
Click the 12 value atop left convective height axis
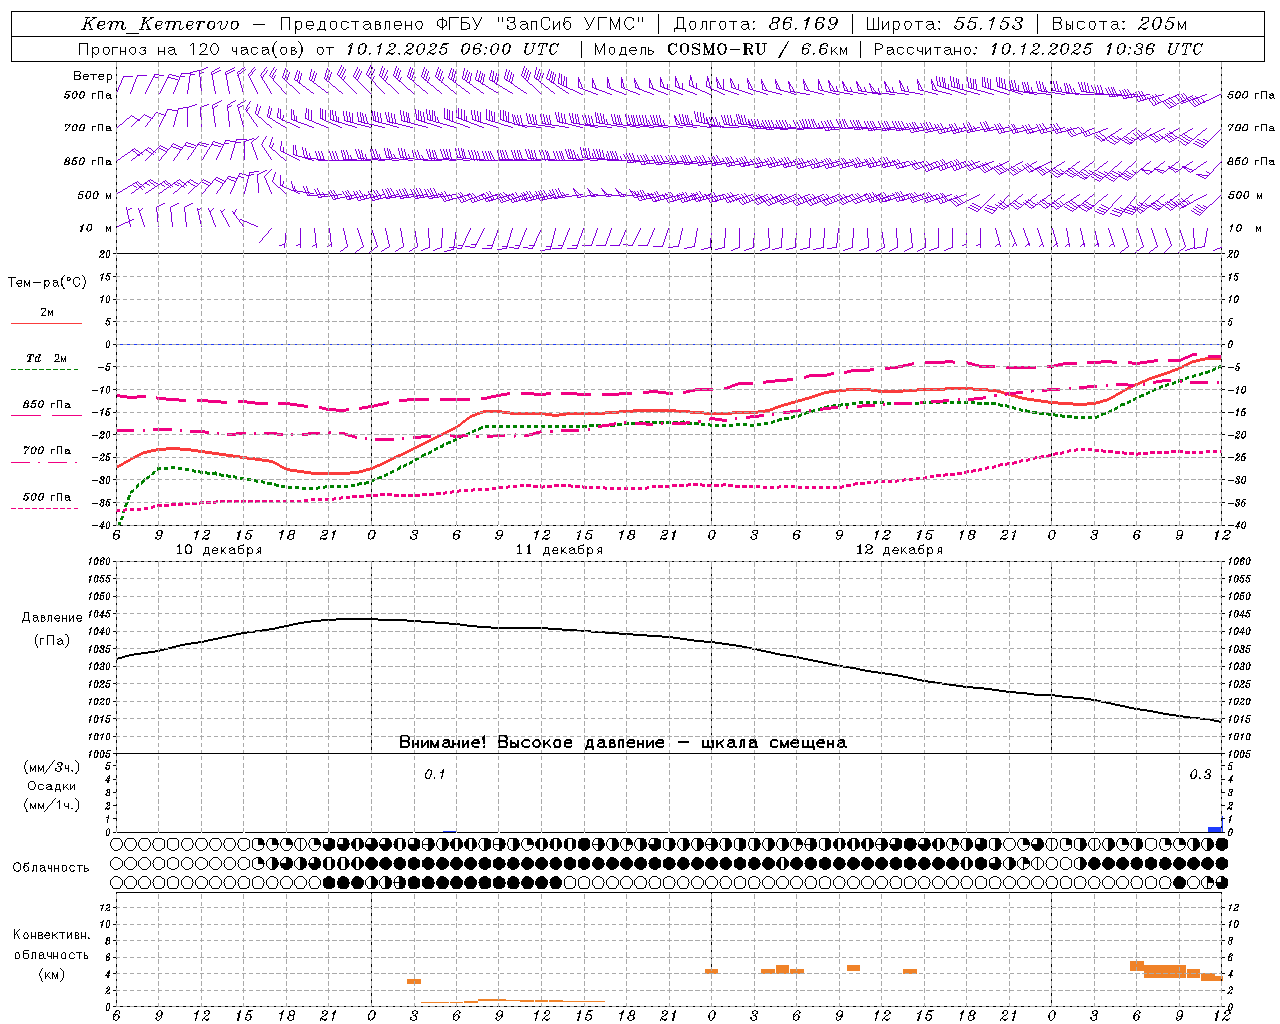[x=107, y=907]
